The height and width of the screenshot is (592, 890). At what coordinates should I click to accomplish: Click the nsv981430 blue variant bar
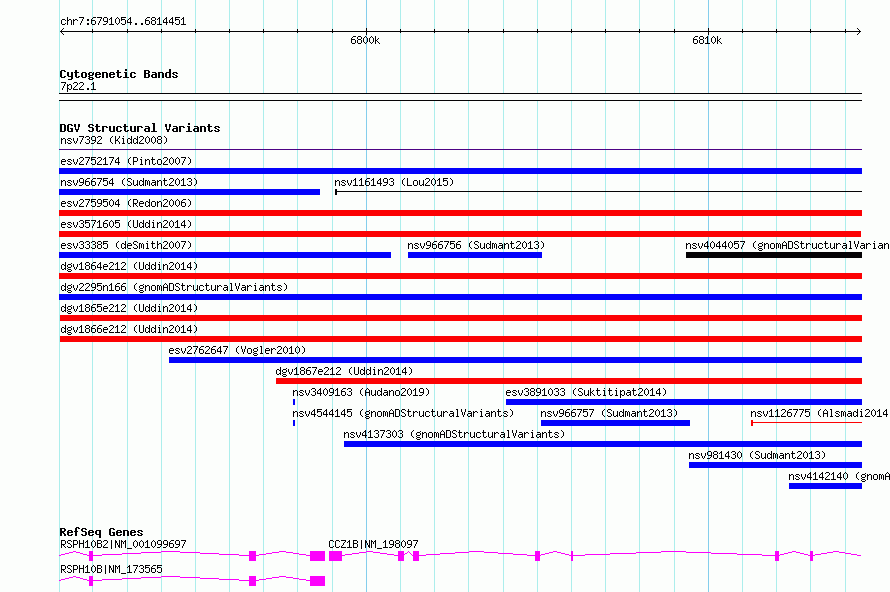[775, 465]
